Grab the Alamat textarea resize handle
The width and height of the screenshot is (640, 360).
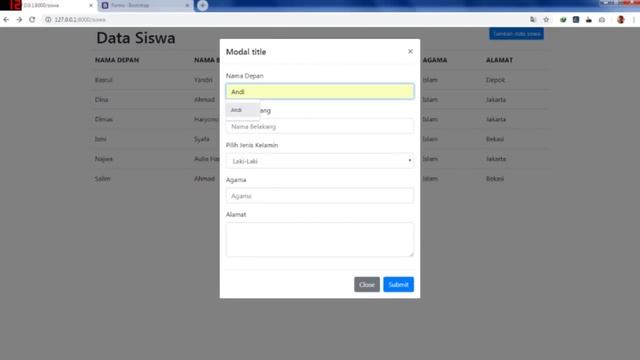pos(411,254)
